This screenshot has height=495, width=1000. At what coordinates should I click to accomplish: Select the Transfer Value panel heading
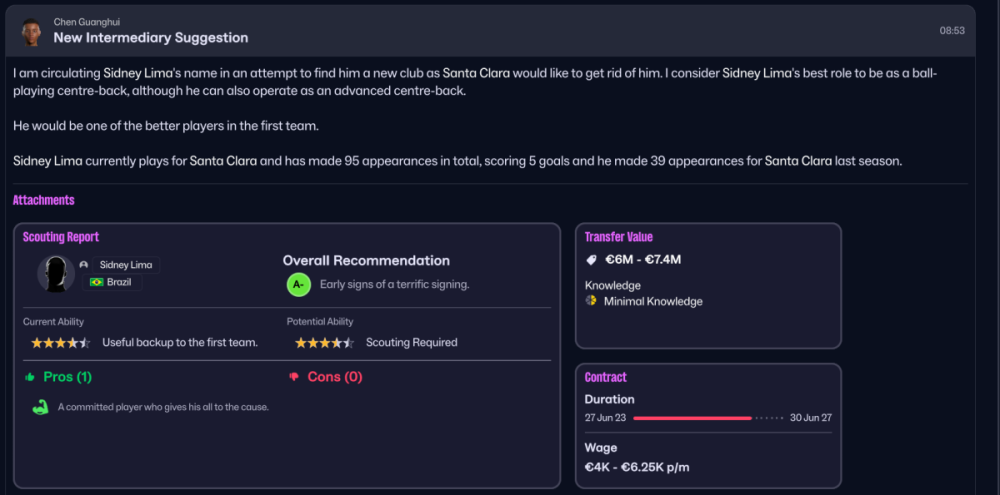[618, 237]
